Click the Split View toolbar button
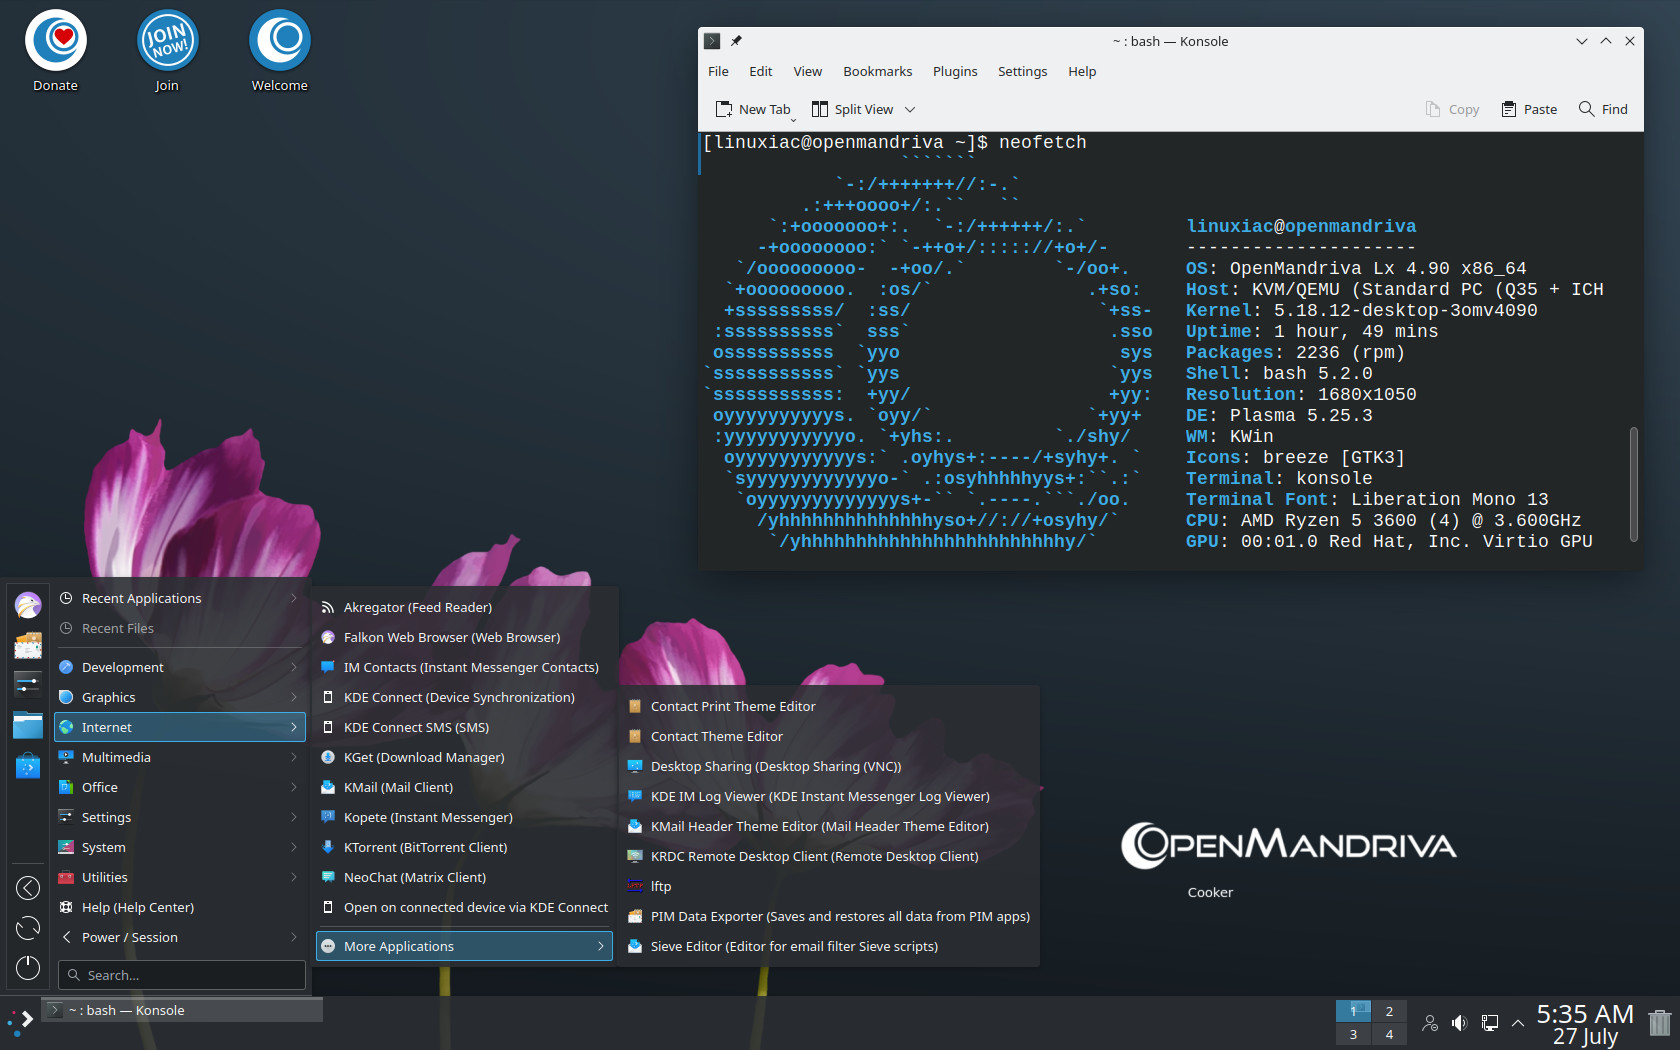The width and height of the screenshot is (1680, 1050). pos(852,109)
